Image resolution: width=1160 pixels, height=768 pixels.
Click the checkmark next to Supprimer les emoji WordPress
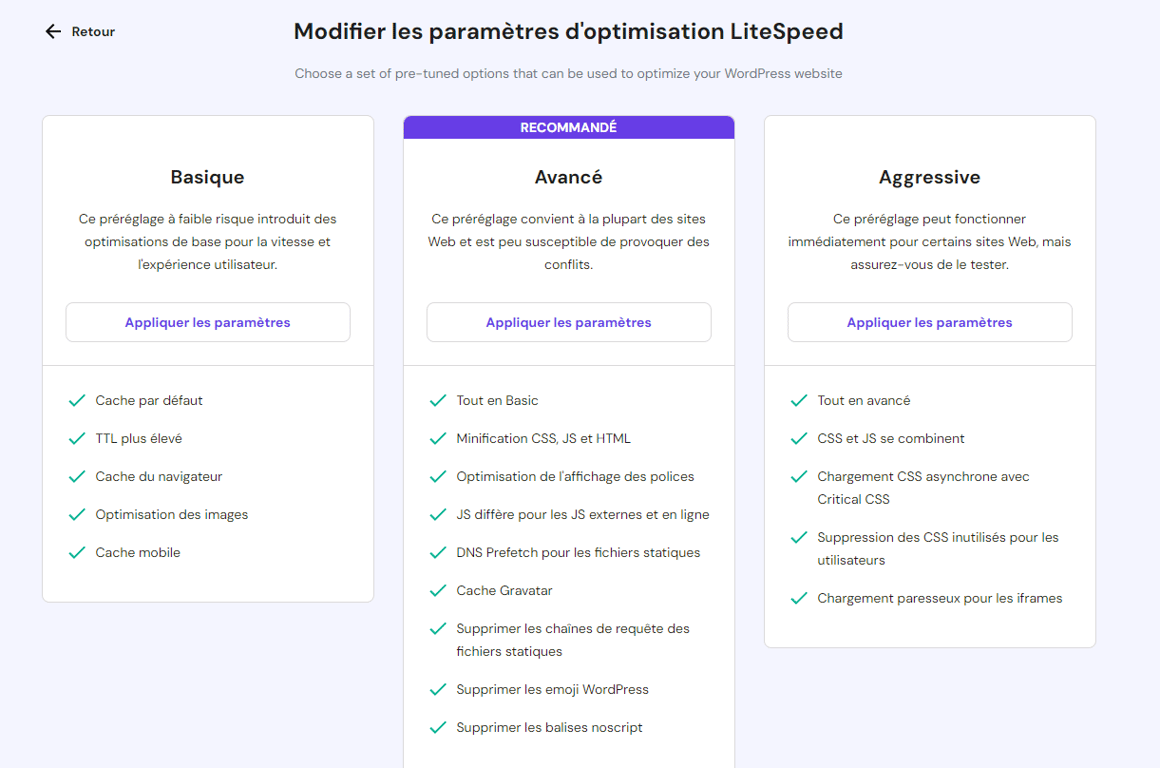(x=438, y=689)
